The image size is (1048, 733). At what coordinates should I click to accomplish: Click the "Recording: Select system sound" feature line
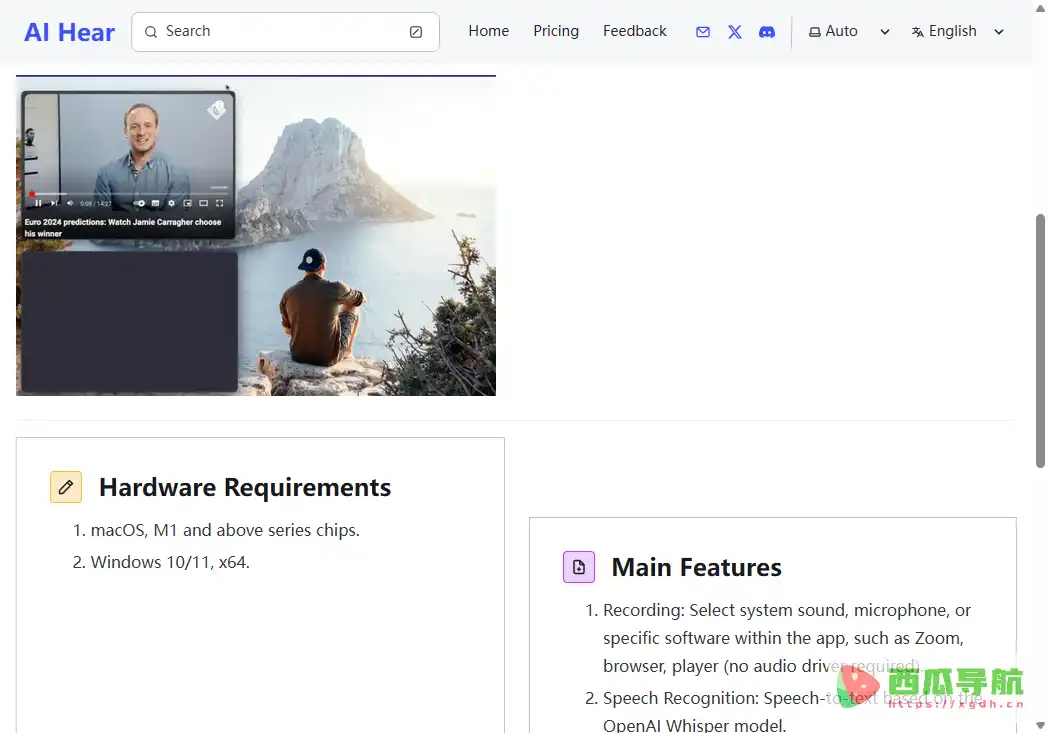point(787,638)
